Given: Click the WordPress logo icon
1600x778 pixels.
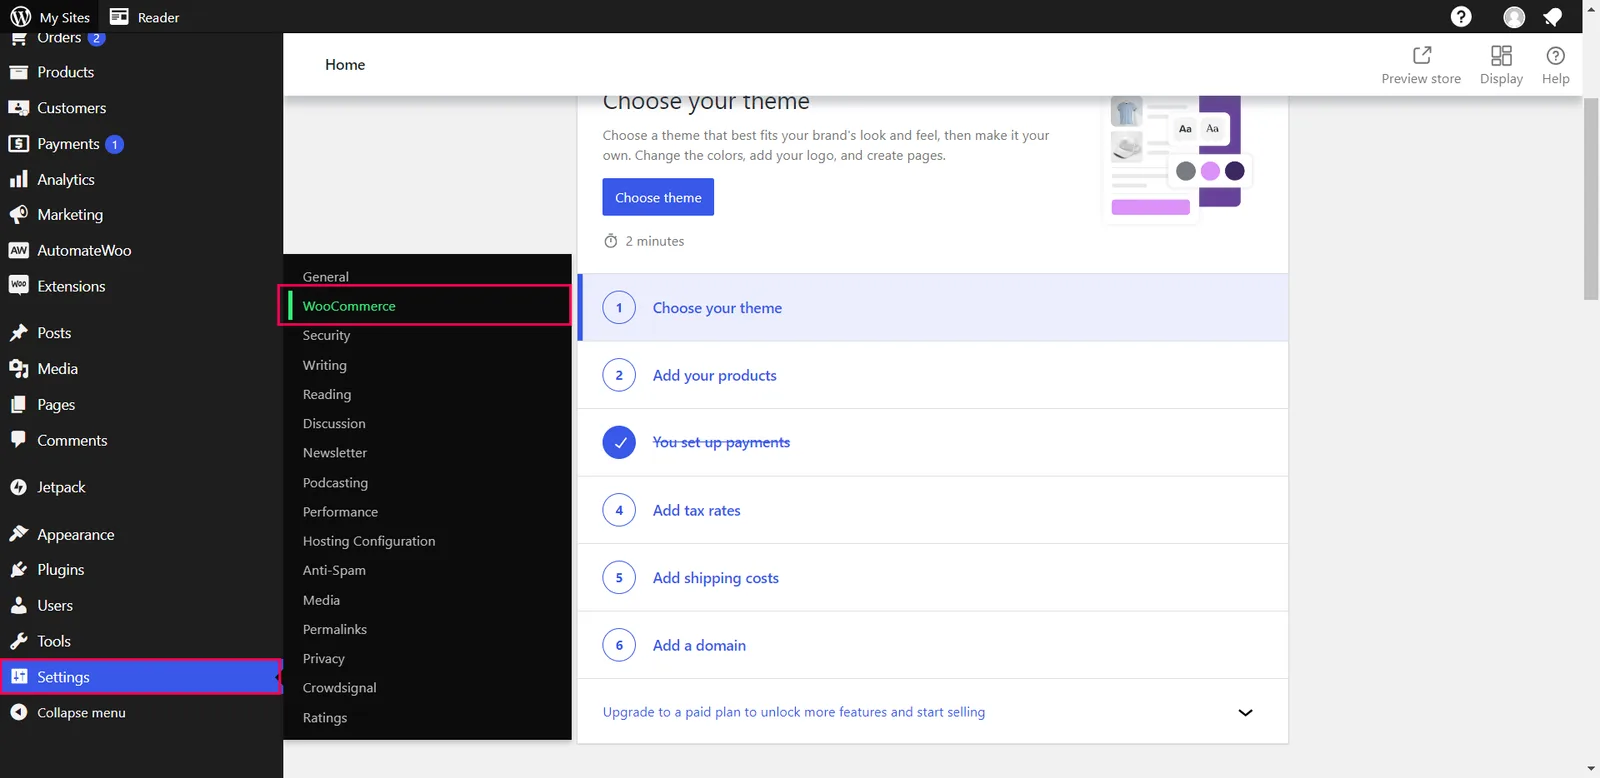Looking at the screenshot, I should point(20,16).
